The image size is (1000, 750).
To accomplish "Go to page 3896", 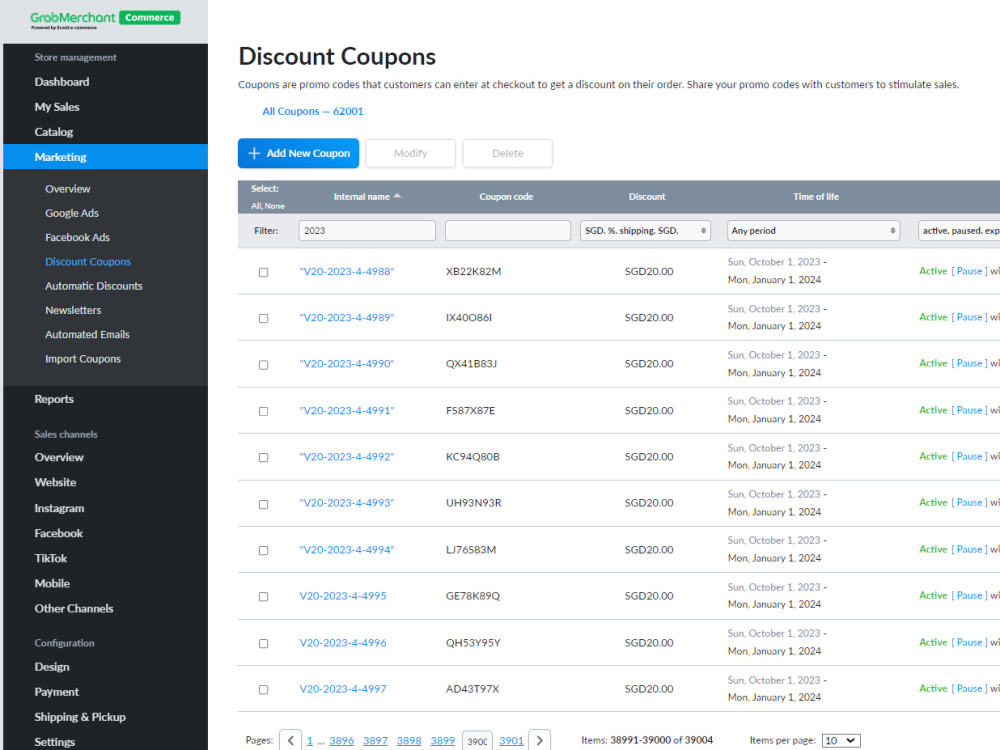I will coord(341,740).
